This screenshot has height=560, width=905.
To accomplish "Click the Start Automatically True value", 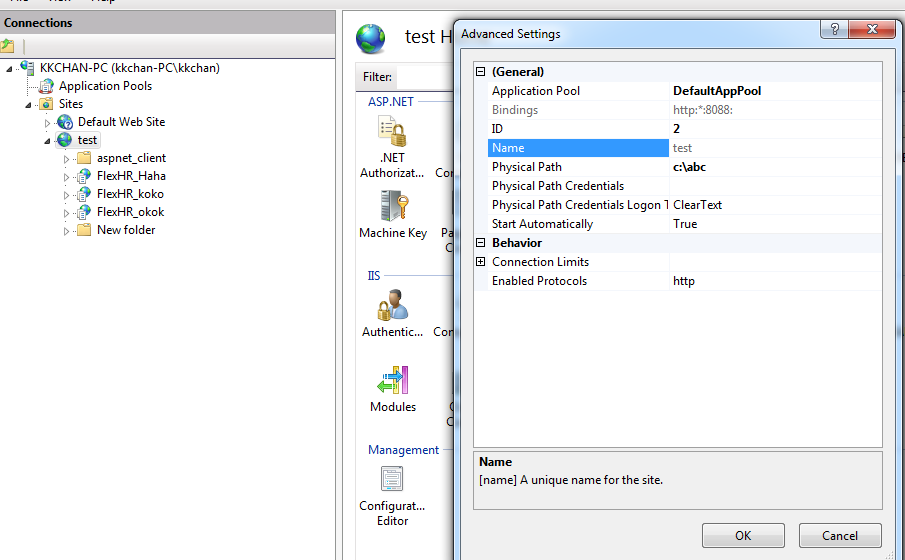I will [x=775, y=224].
